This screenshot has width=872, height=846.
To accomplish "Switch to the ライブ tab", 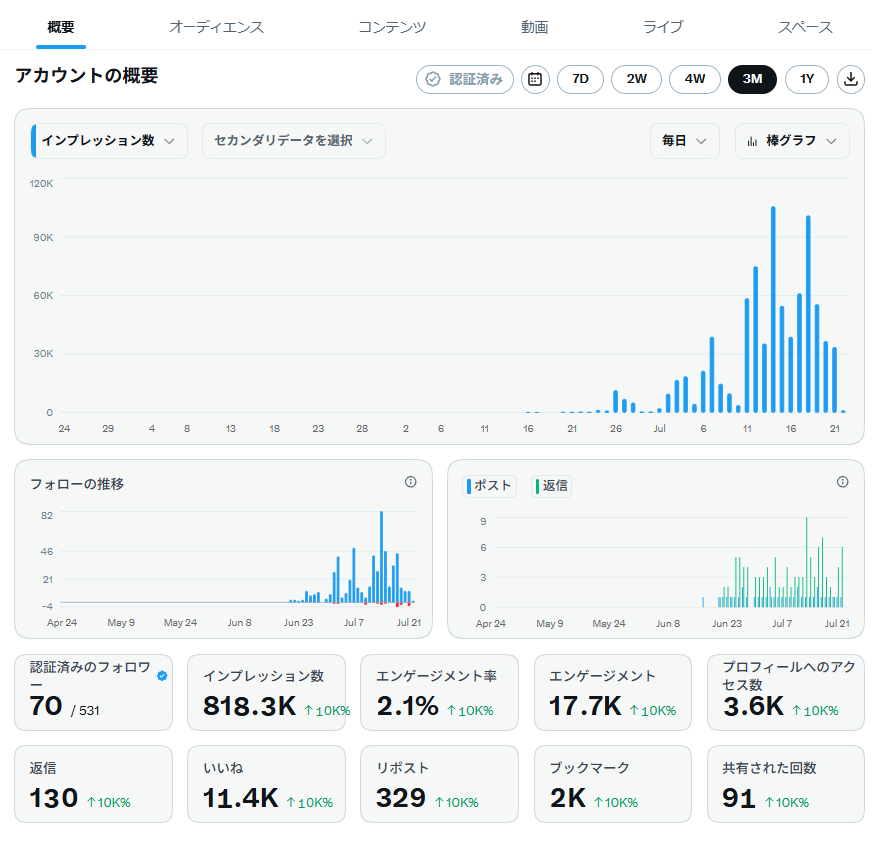I will point(663,27).
